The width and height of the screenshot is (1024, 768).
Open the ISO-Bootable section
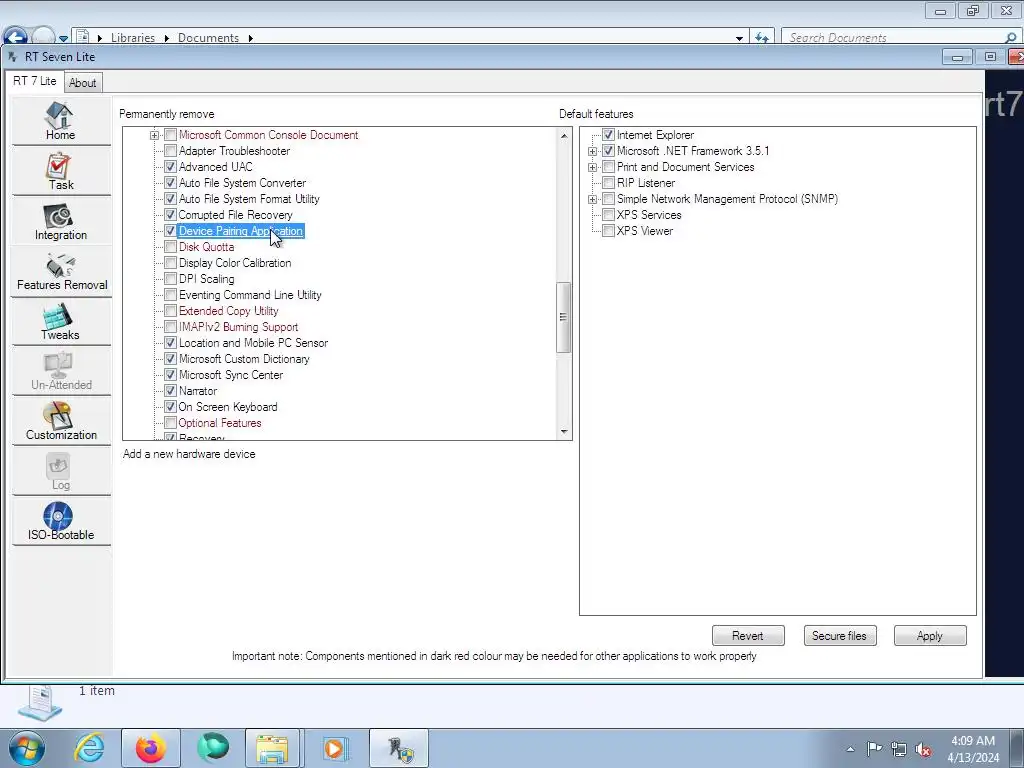pos(61,521)
